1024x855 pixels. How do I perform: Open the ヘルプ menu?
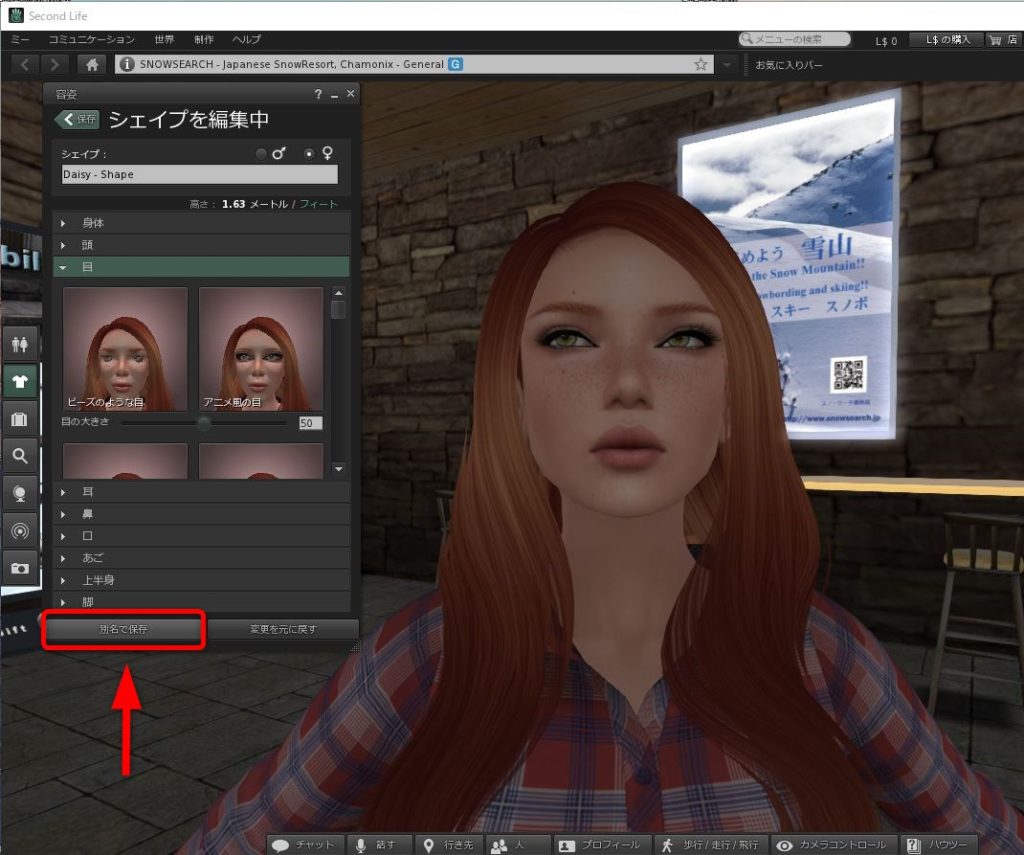[247, 40]
